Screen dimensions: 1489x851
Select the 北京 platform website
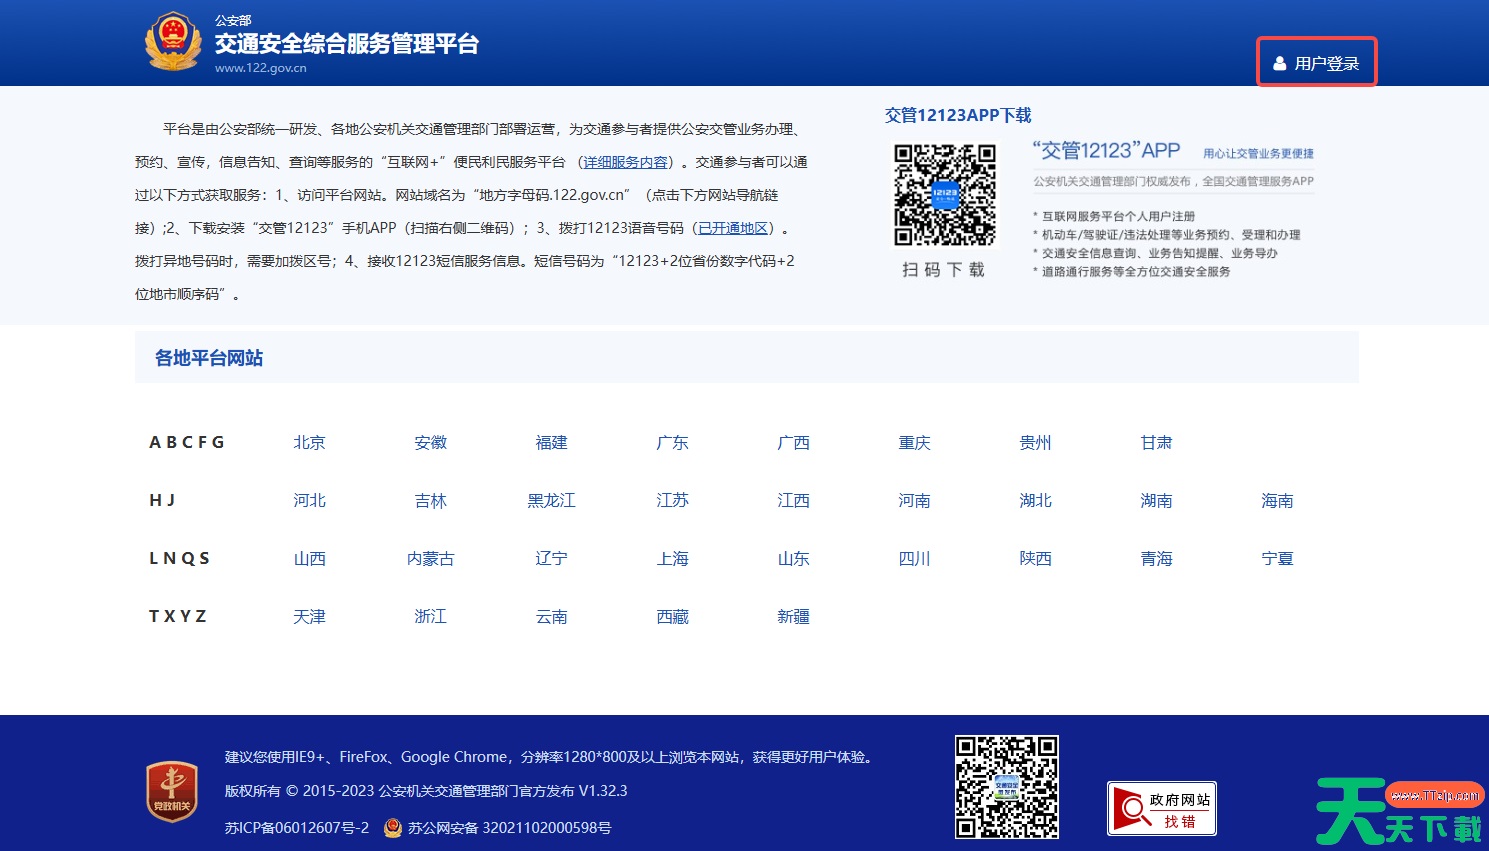[x=309, y=442]
